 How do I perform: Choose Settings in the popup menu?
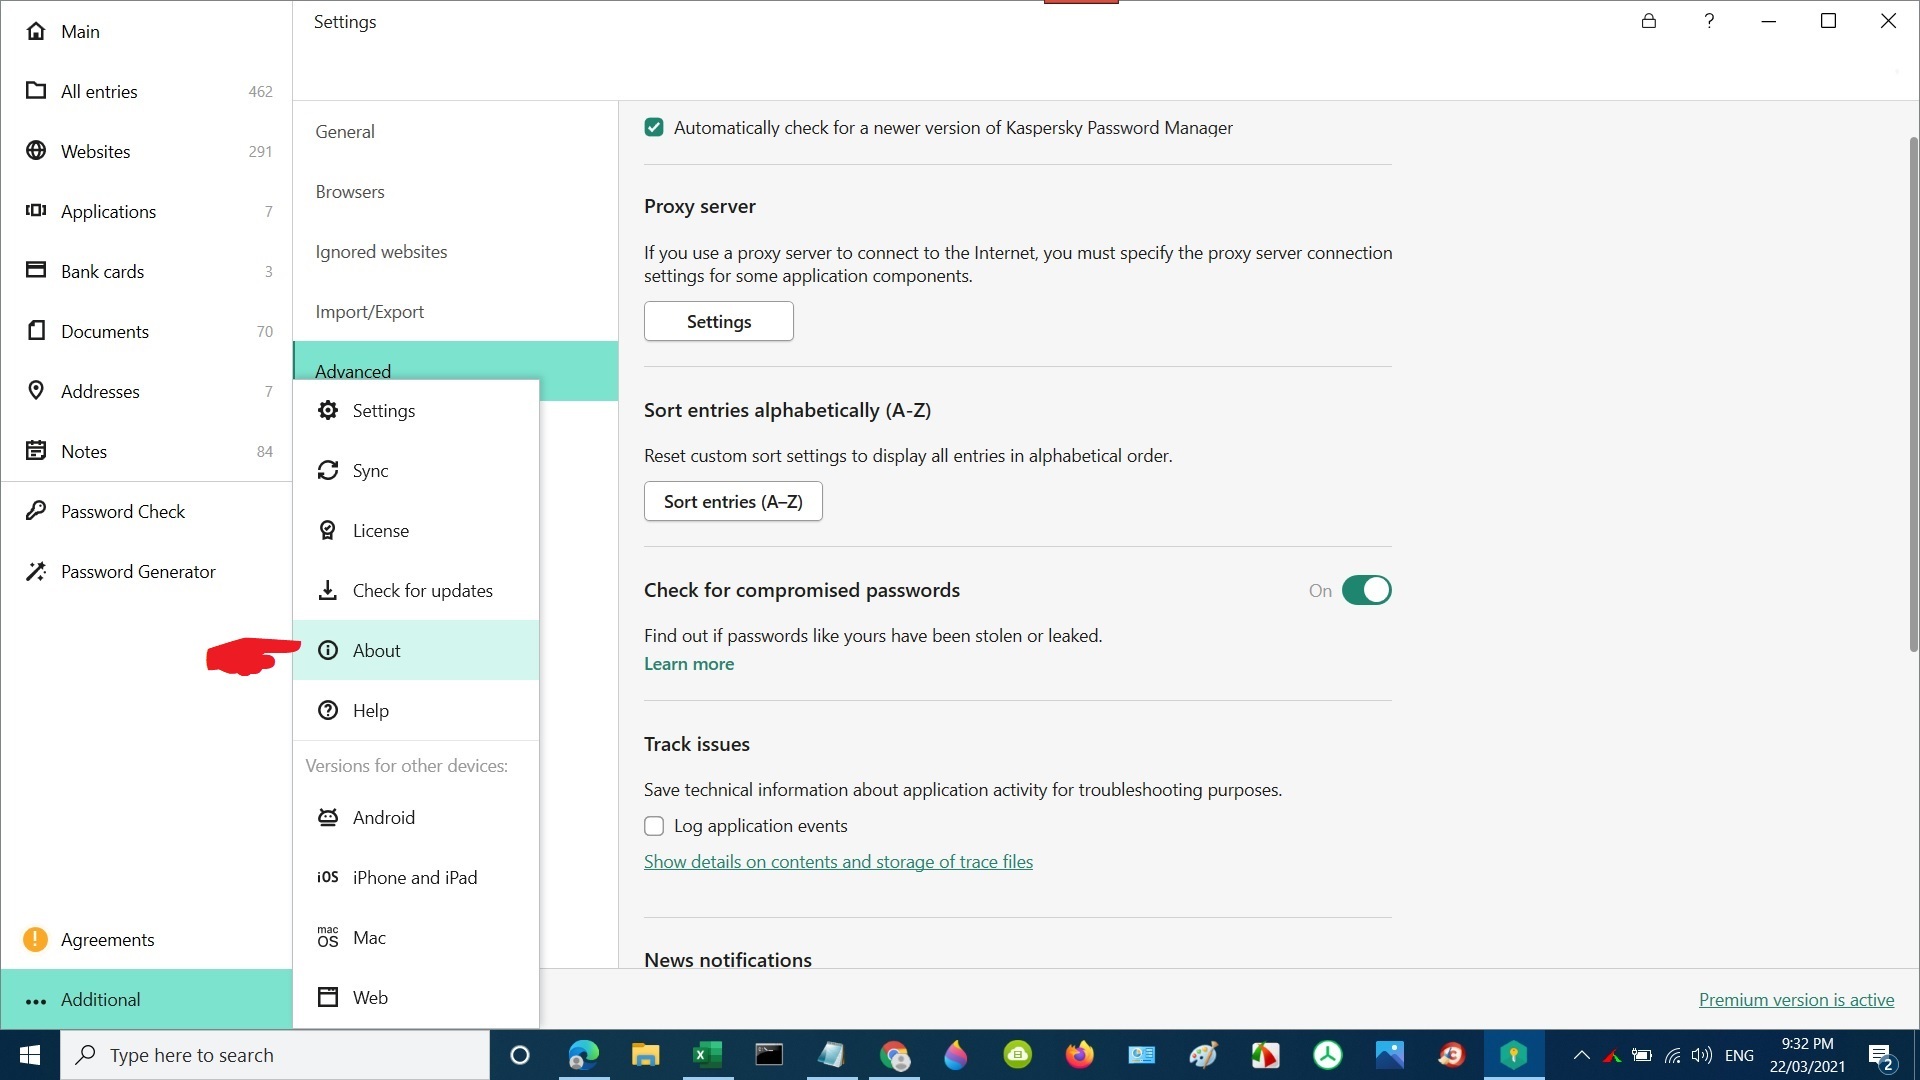coord(416,411)
